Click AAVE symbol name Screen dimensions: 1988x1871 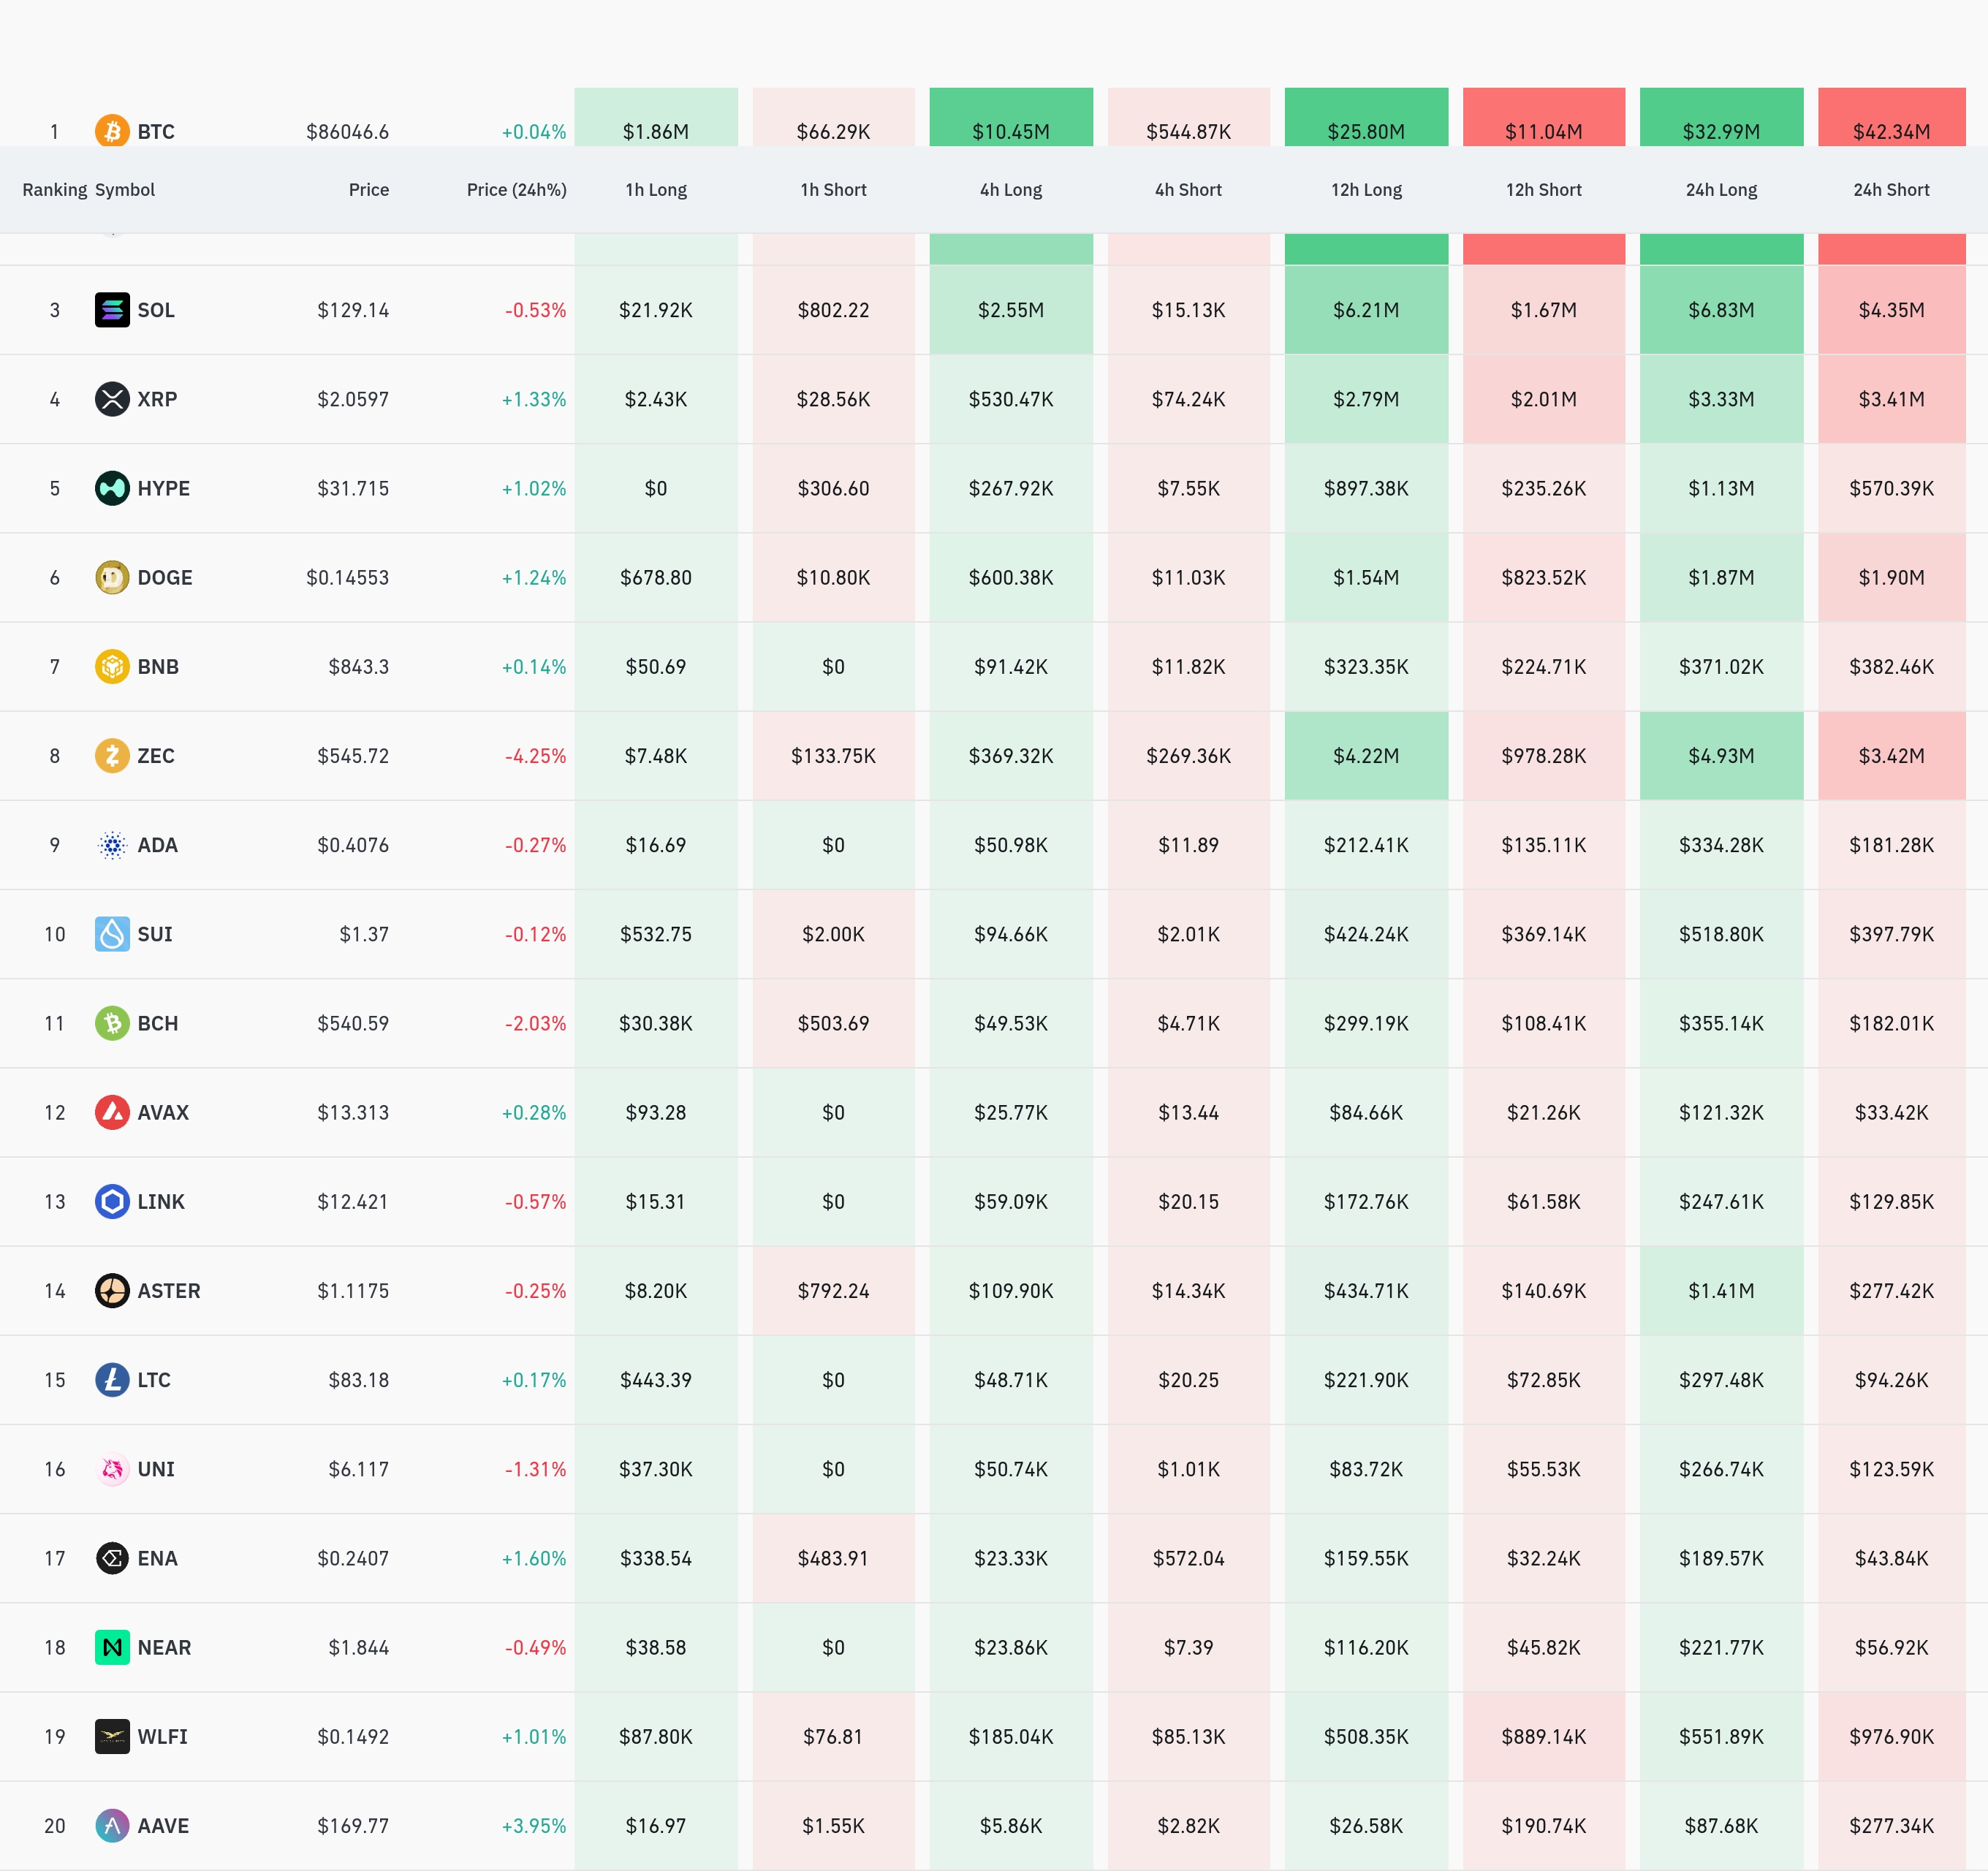(x=163, y=1825)
